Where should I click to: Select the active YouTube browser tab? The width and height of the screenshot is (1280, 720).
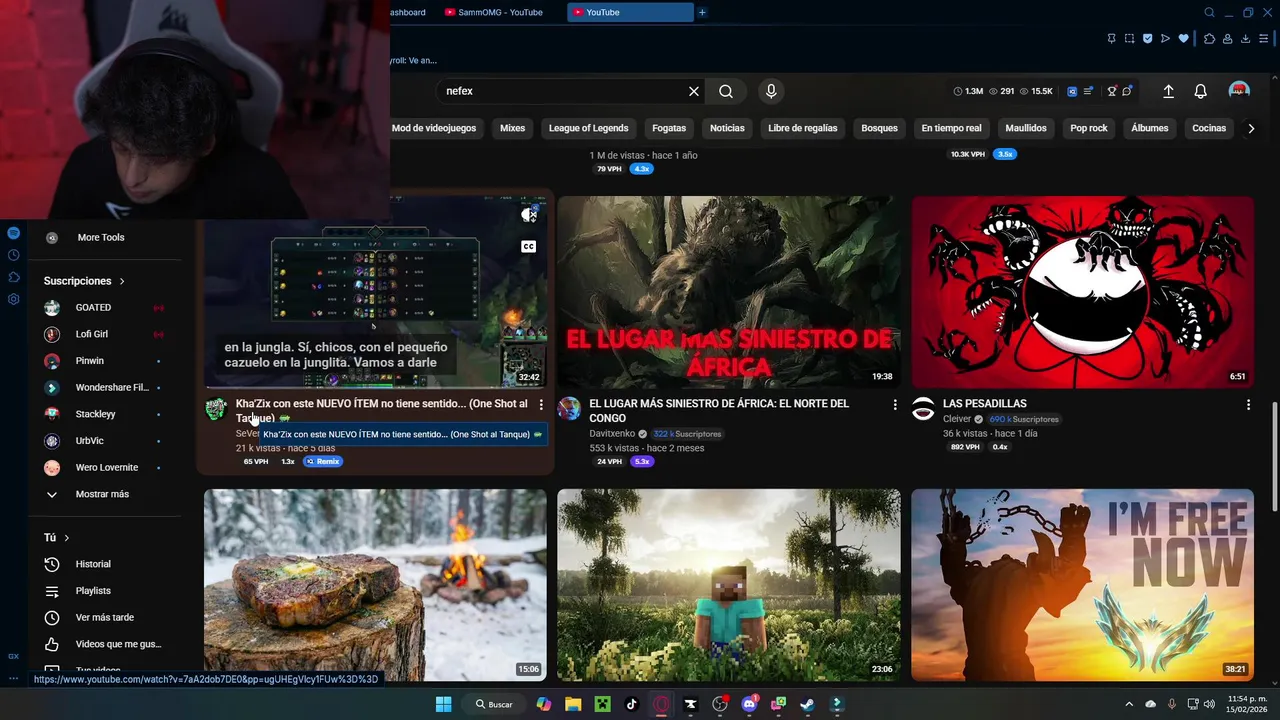click(630, 12)
